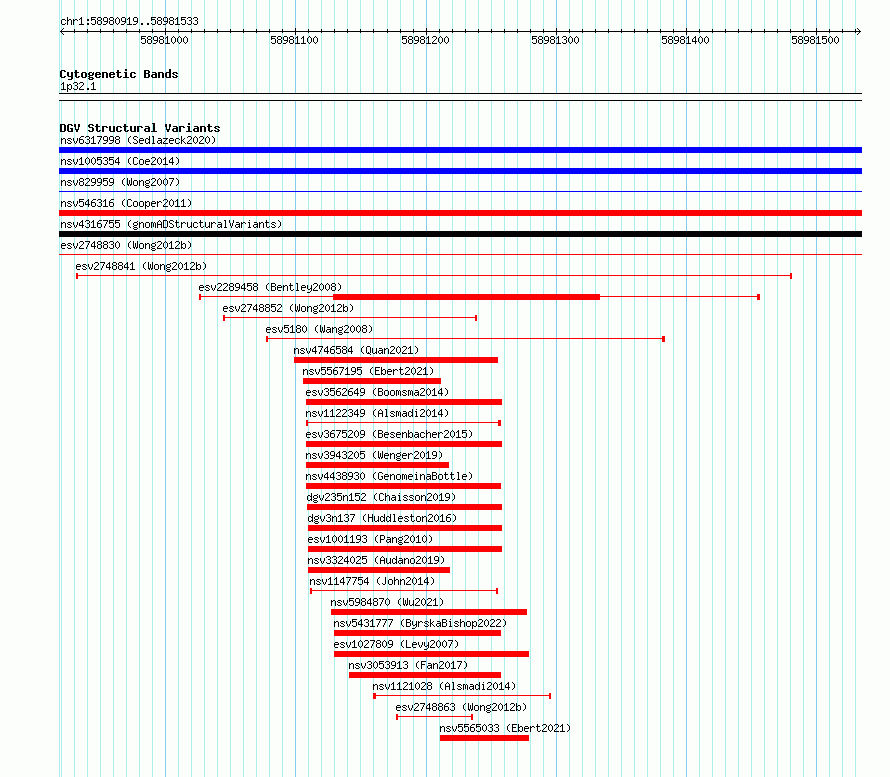Open nsv3053913 (Fan2017) variant bar

tap(425, 675)
